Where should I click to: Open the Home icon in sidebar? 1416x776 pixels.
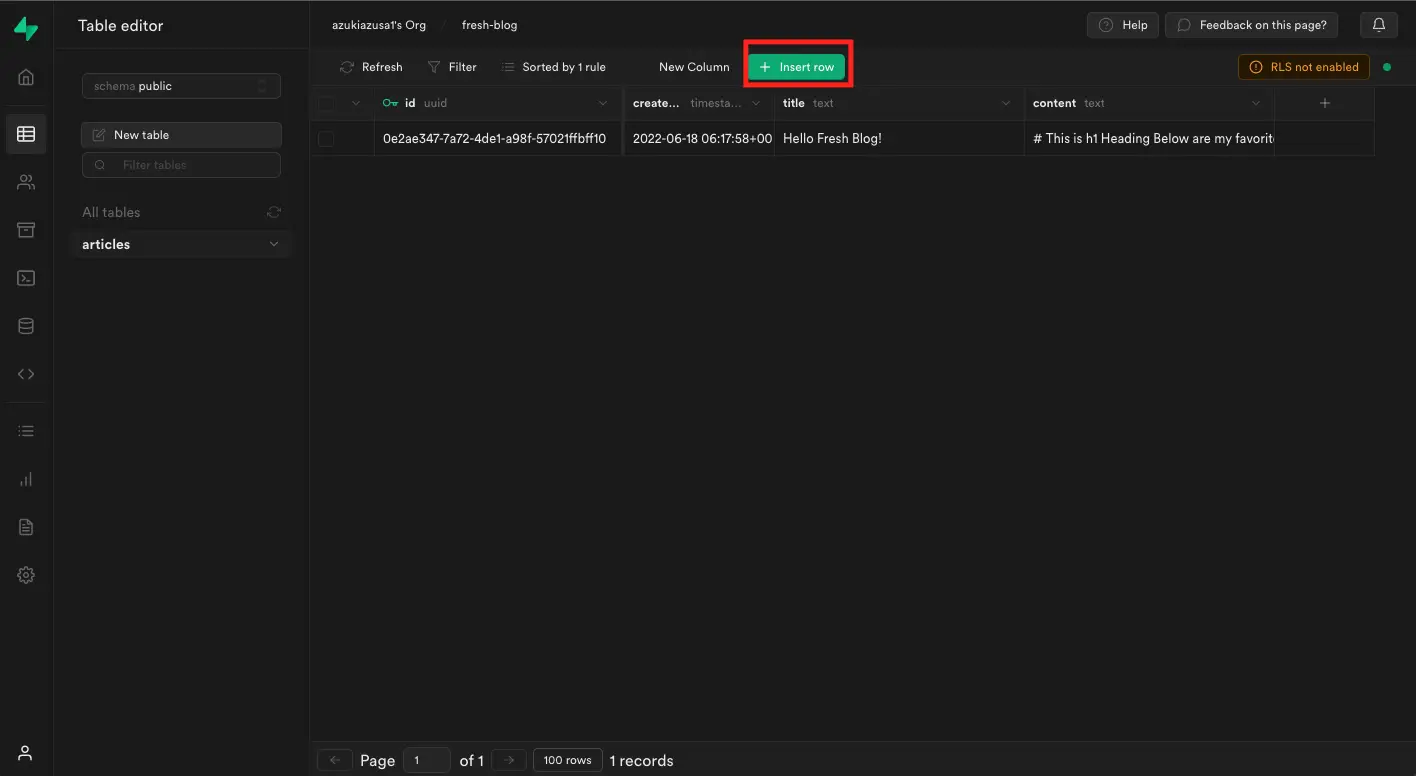(26, 77)
